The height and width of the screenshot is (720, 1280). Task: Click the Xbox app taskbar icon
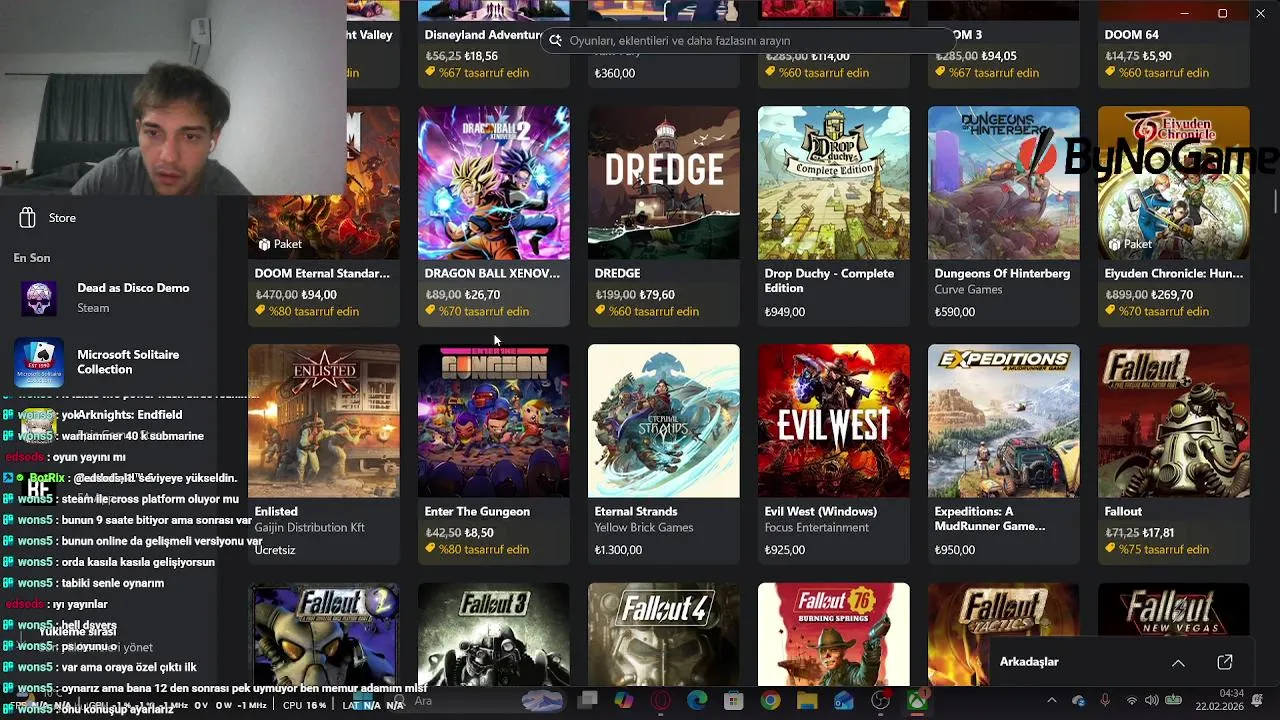(917, 701)
